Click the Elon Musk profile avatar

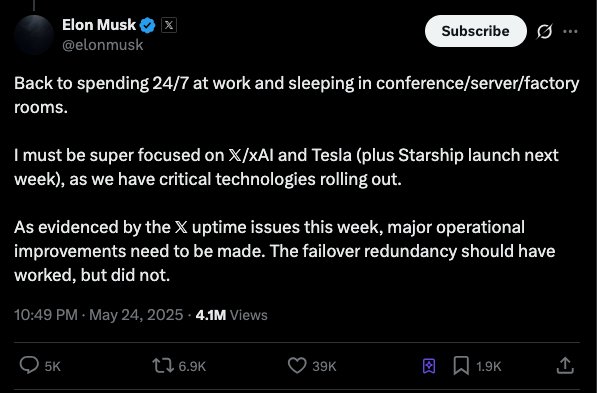tap(34, 35)
